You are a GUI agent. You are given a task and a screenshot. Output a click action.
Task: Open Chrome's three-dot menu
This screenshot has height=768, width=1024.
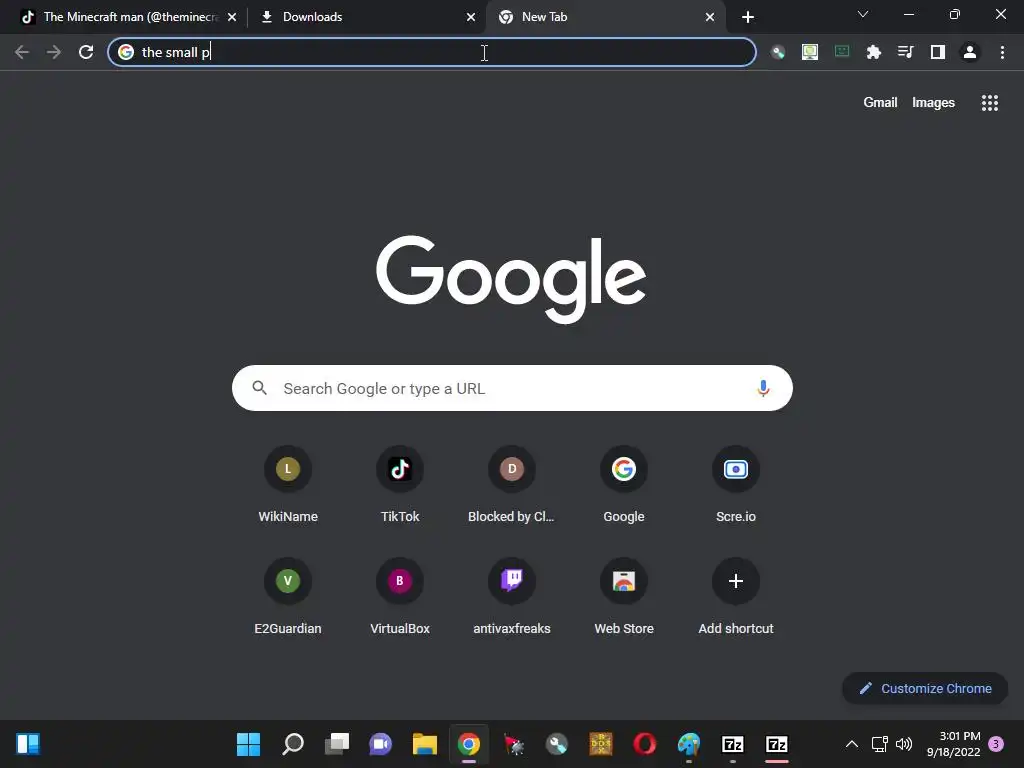point(1002,52)
